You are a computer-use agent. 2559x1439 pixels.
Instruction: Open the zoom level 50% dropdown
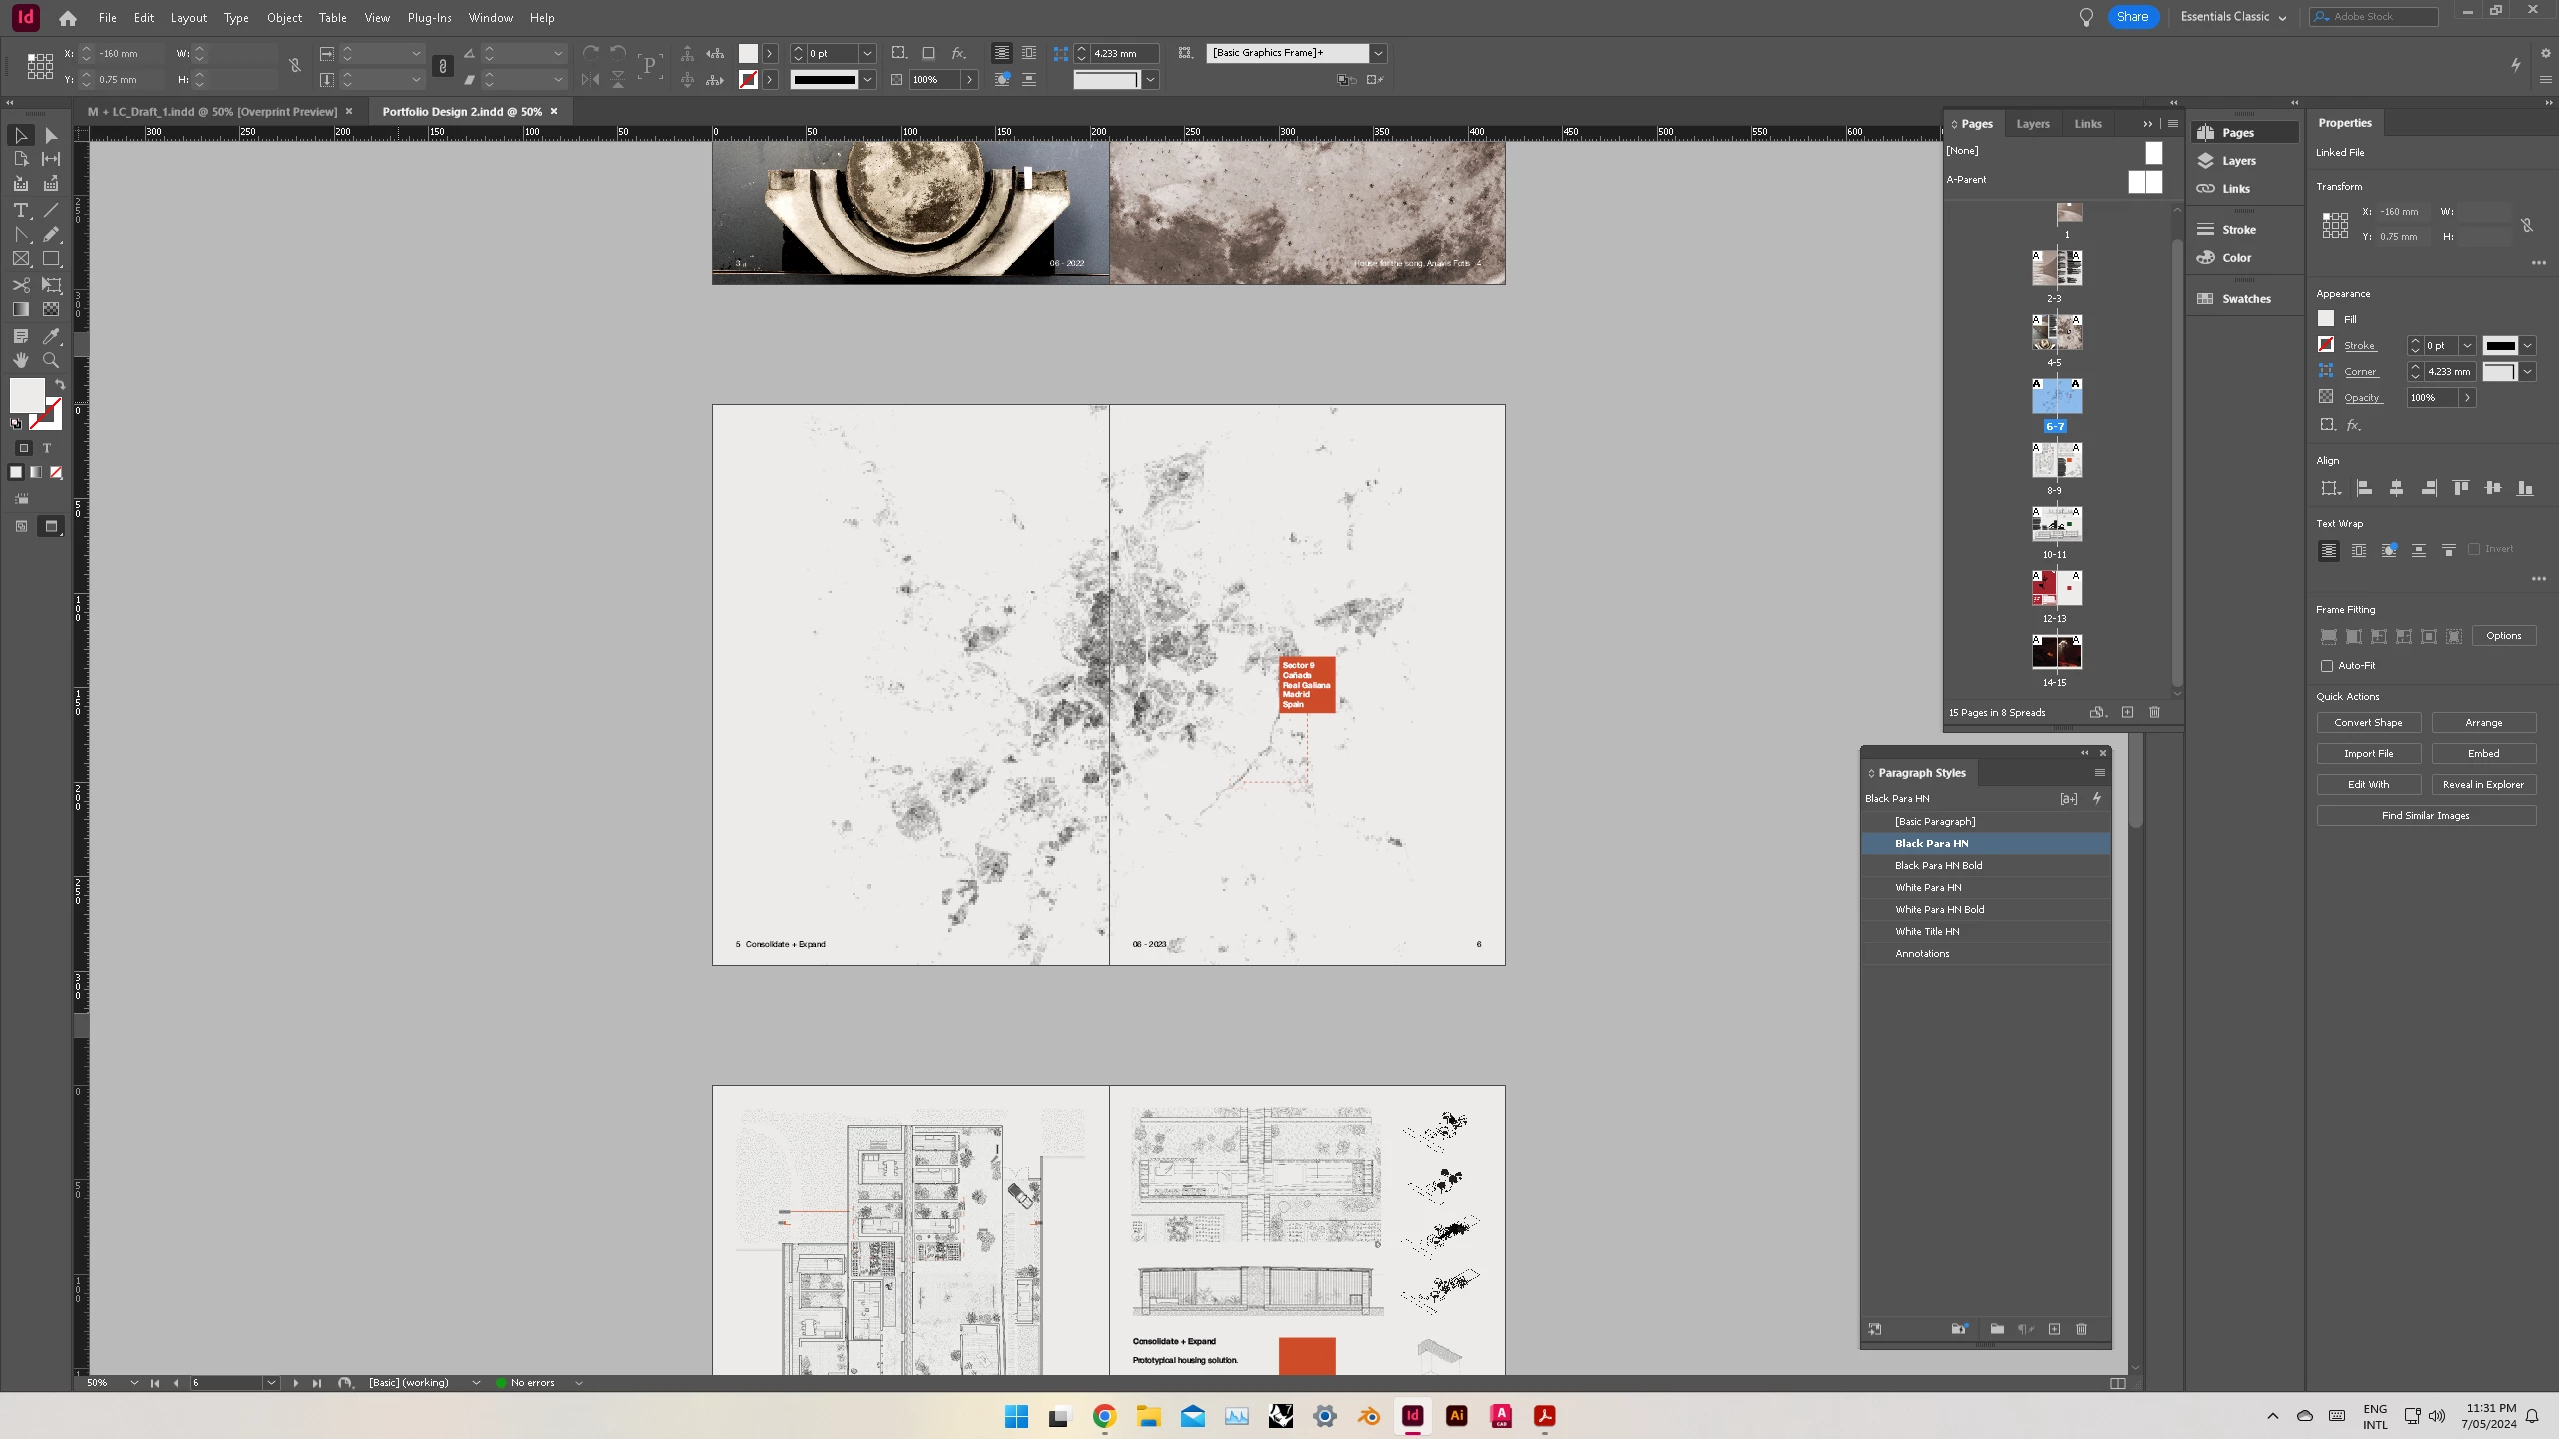134,1383
